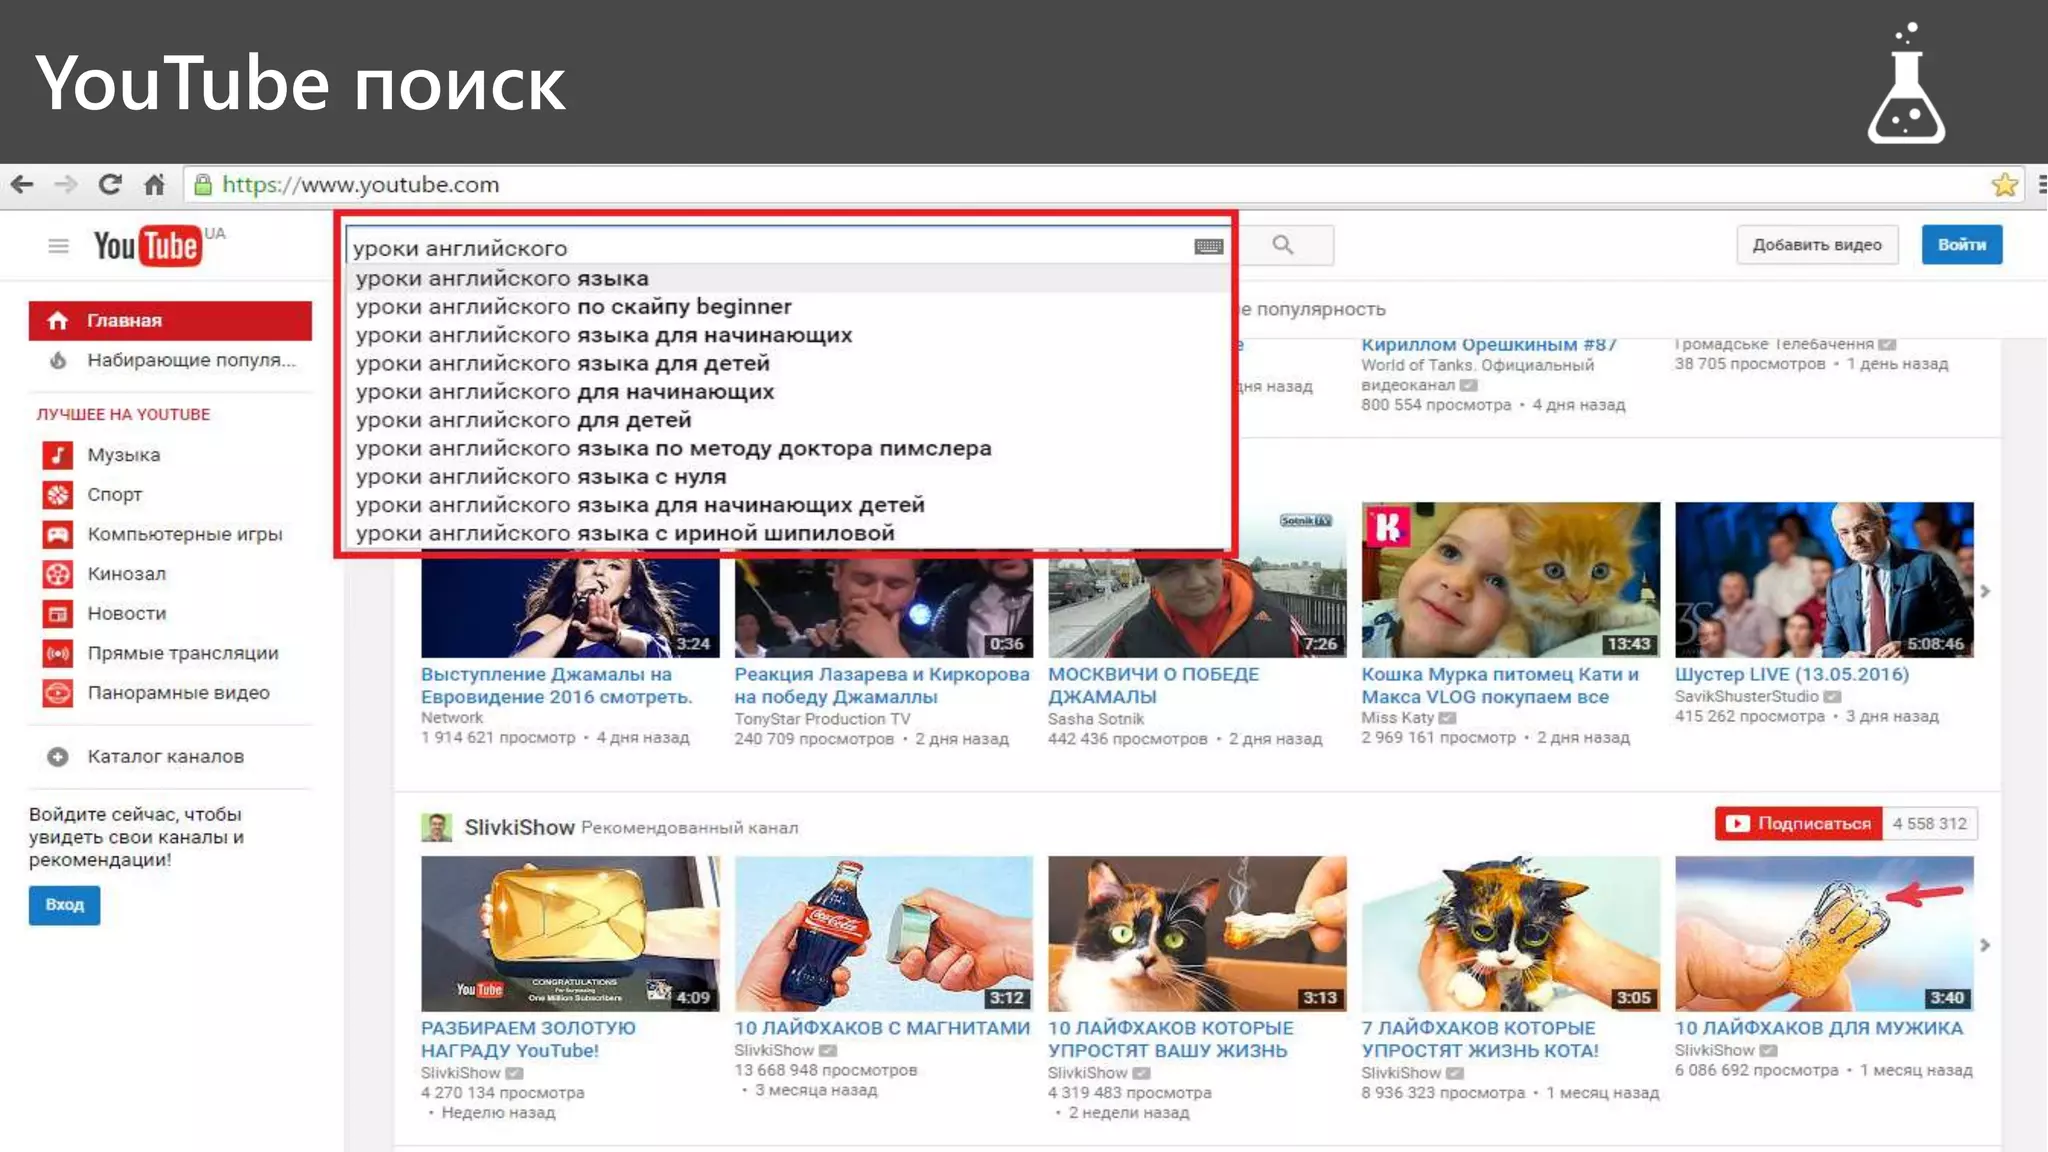Screen dimensions: 2048x1152
Task: Open the SlivkiShow channel title link
Action: 519,827
